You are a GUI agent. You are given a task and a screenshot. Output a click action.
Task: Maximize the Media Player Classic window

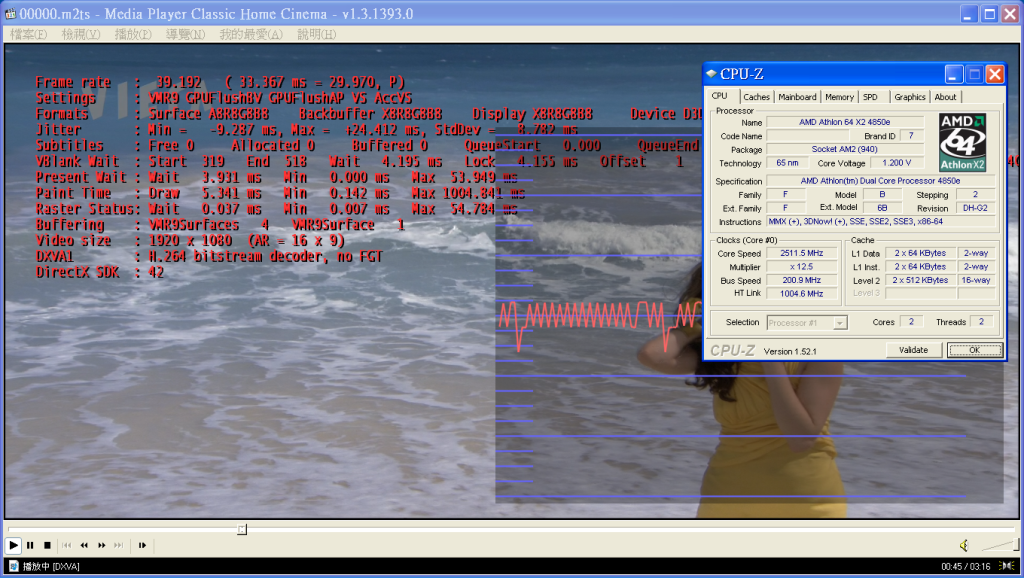pyautogui.click(x=990, y=14)
